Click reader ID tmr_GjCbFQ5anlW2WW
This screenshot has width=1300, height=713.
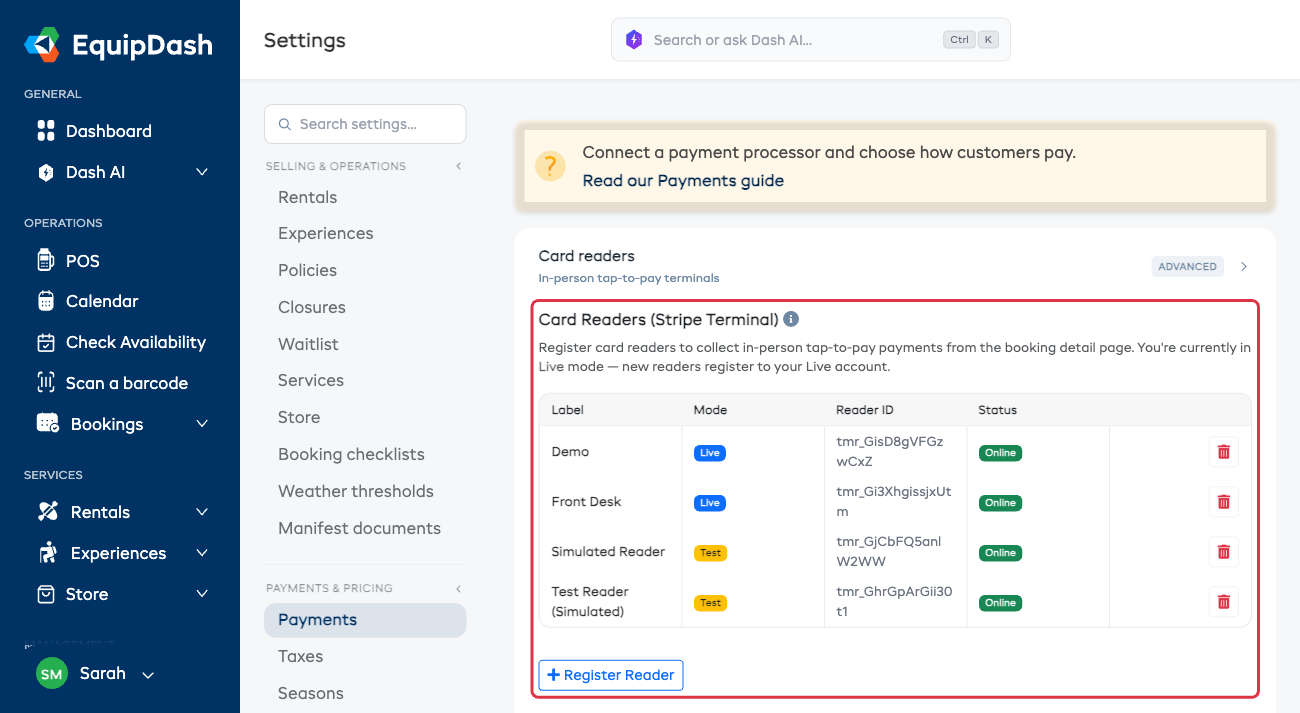[888, 552]
